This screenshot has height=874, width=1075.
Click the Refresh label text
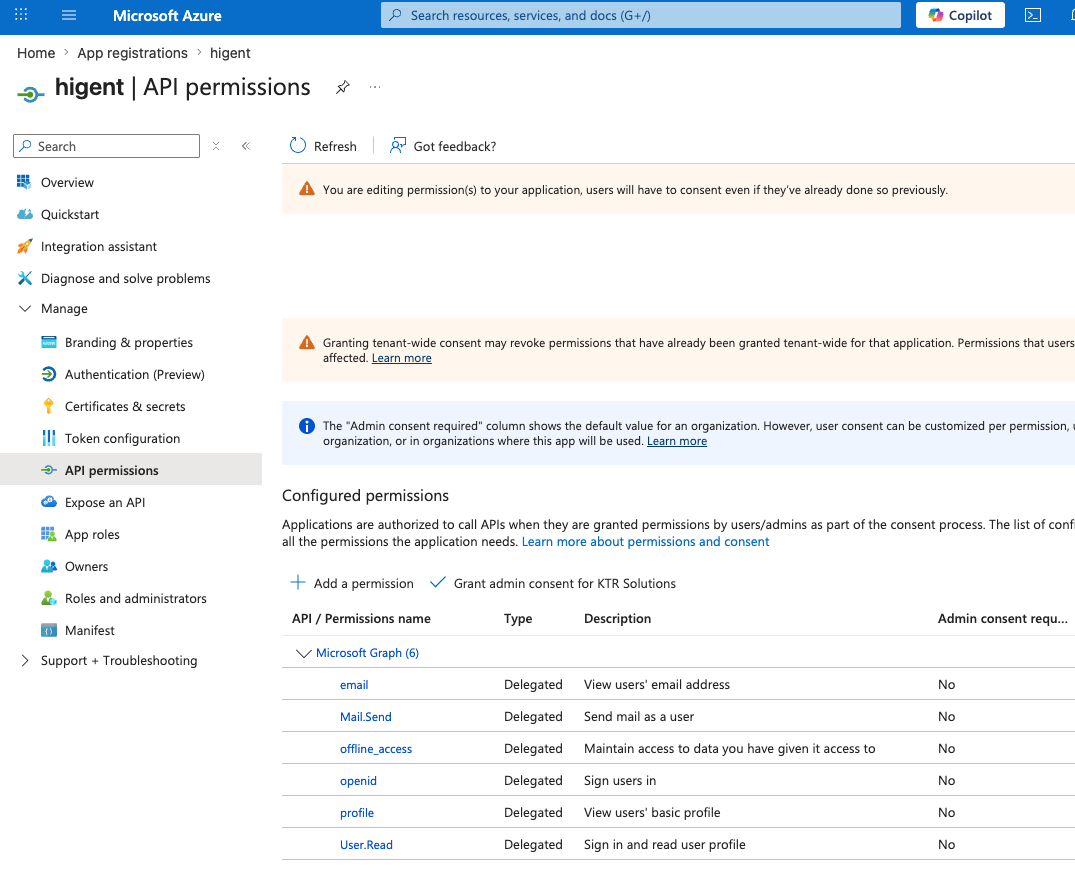tap(335, 146)
